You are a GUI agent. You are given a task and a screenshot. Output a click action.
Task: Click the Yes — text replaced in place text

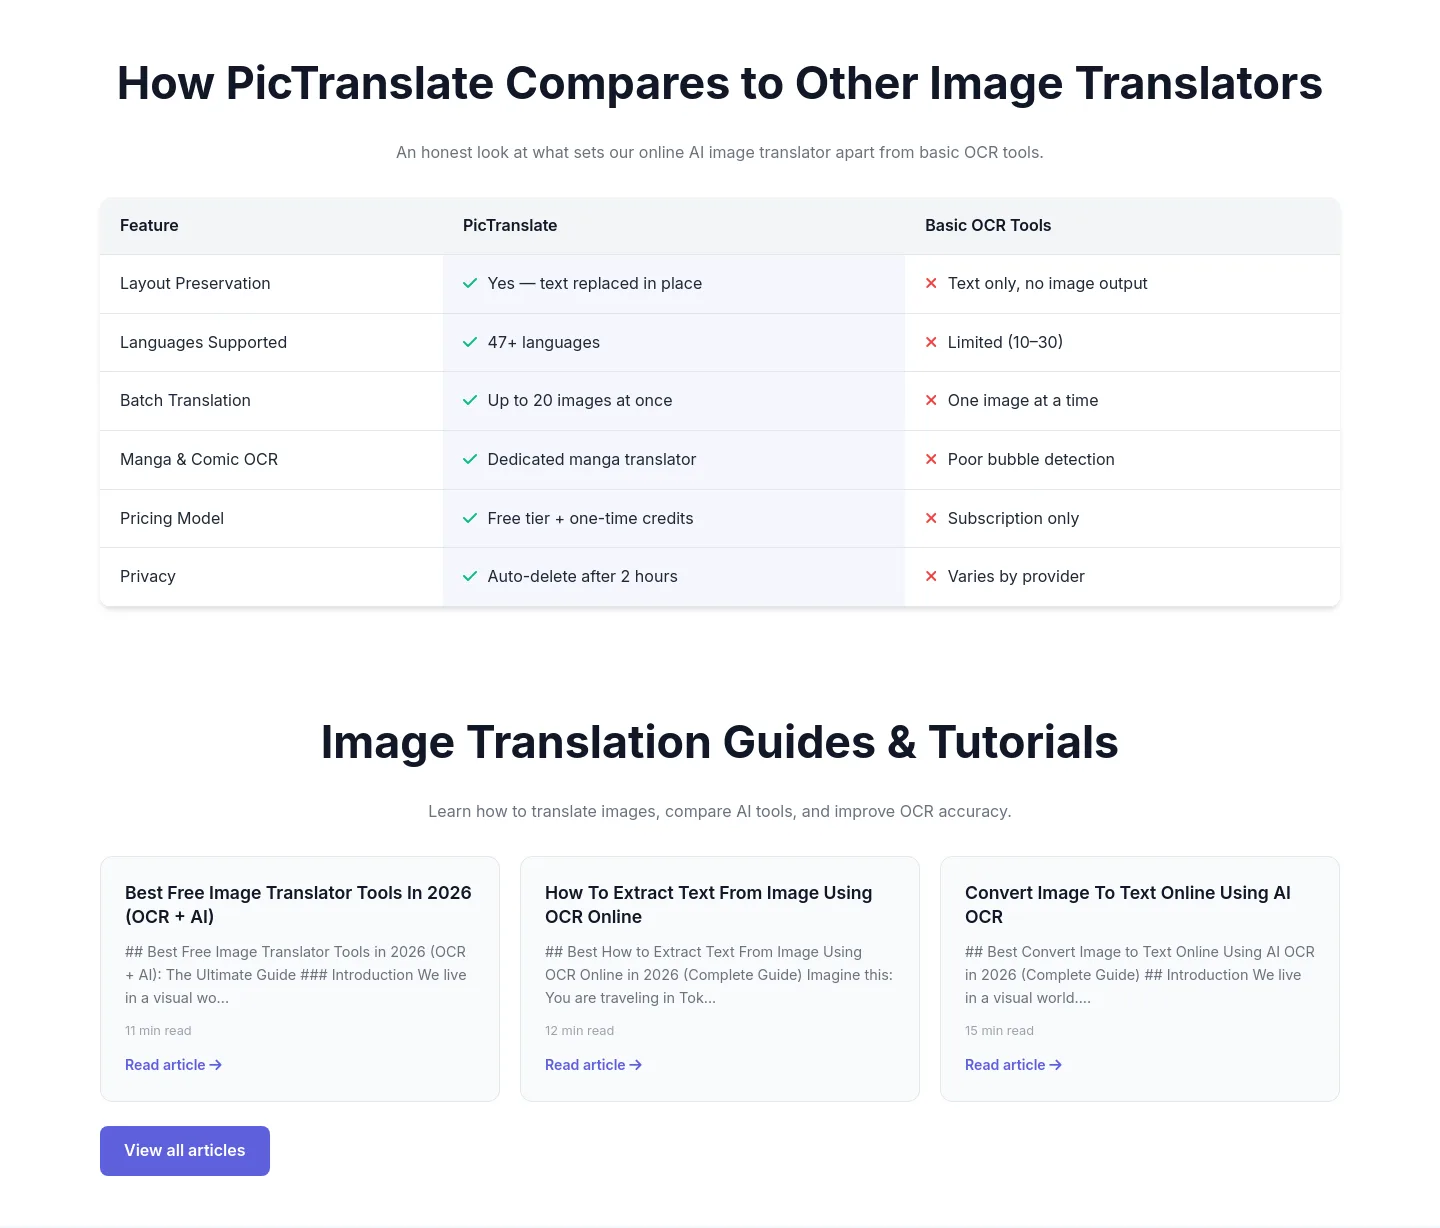(595, 283)
